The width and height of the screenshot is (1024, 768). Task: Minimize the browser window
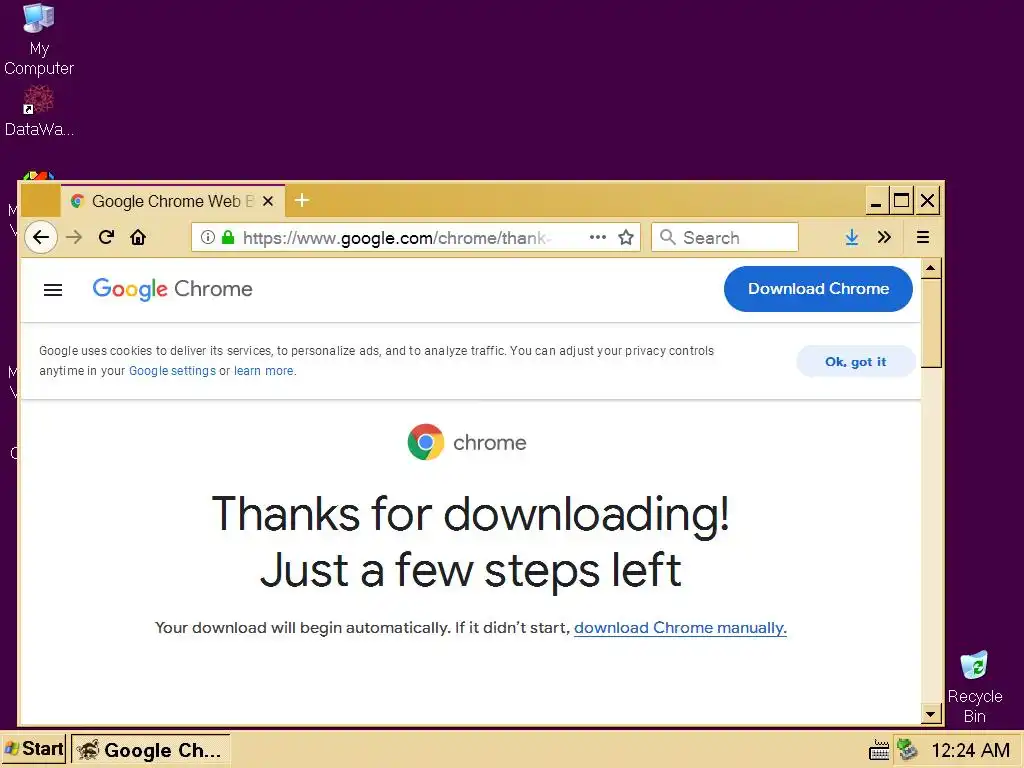[x=876, y=200]
